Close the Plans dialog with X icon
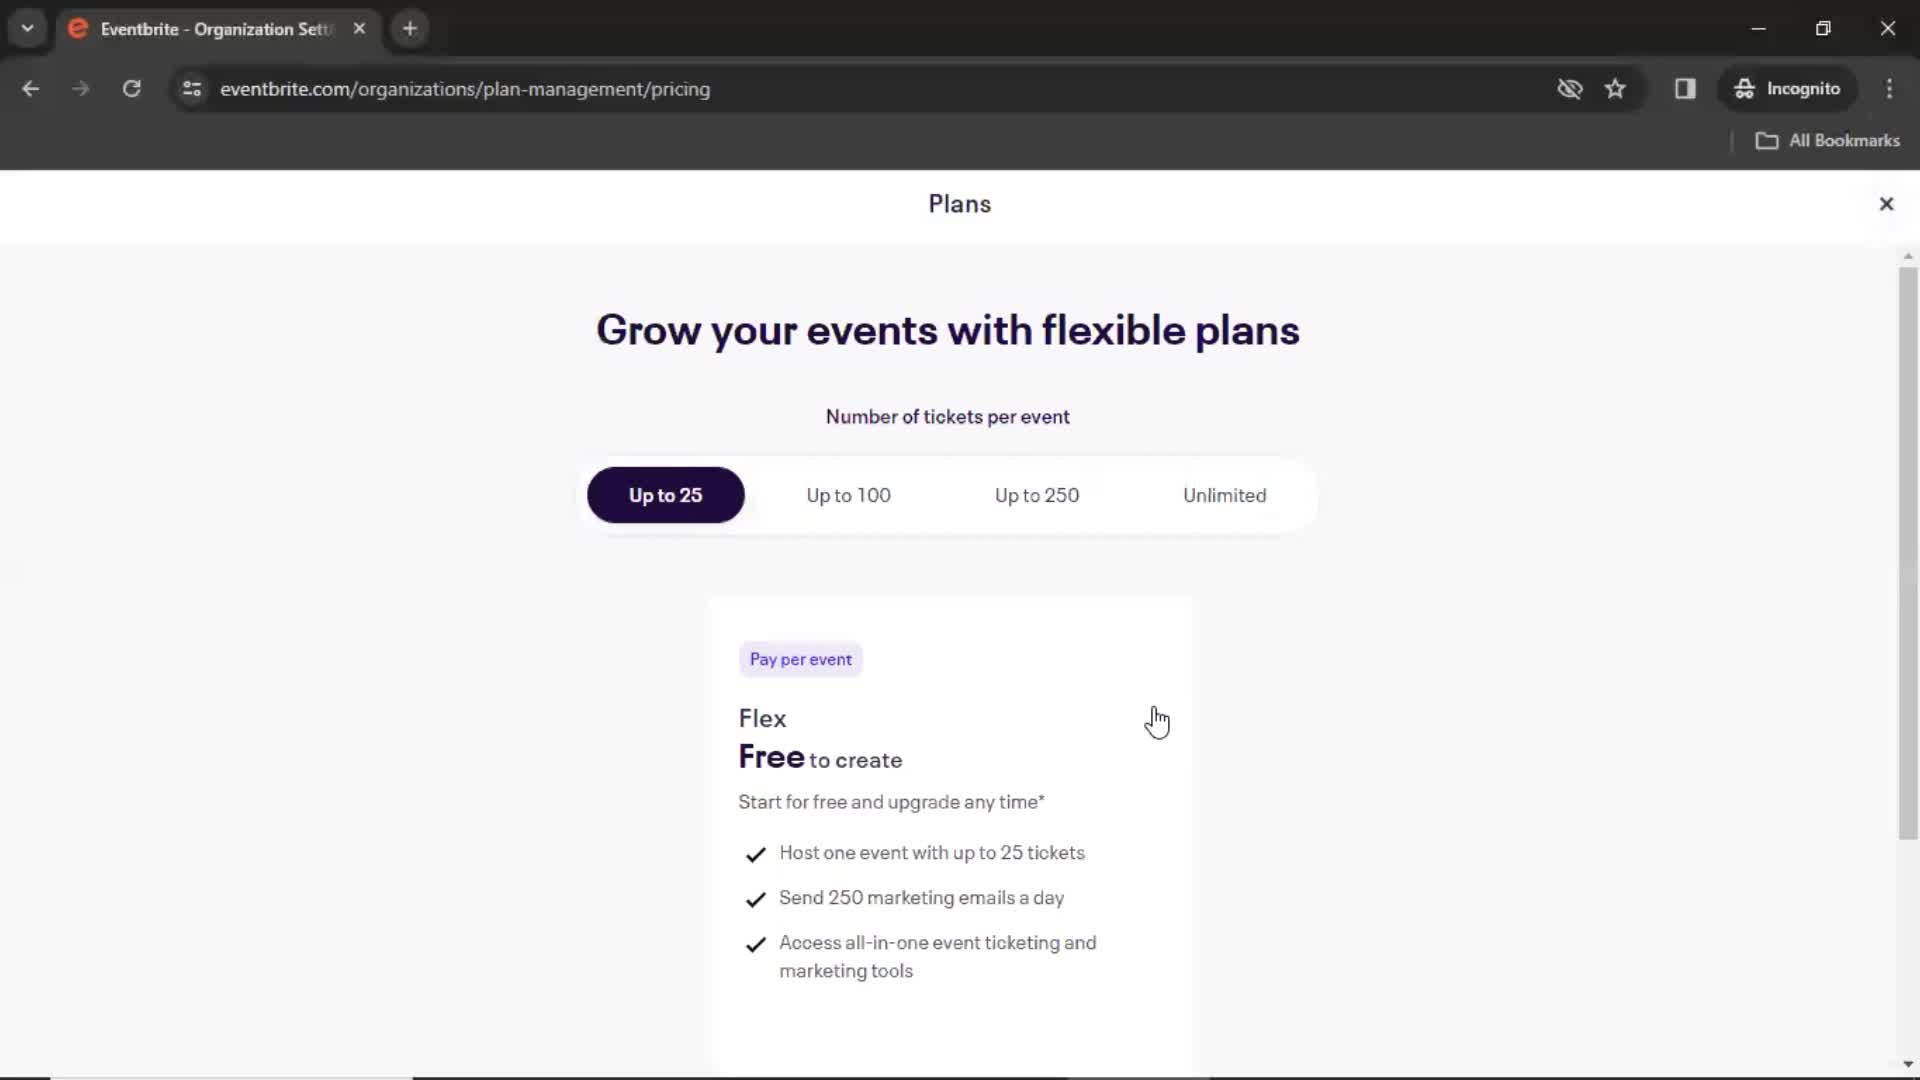The height and width of the screenshot is (1080, 1920). point(1886,204)
